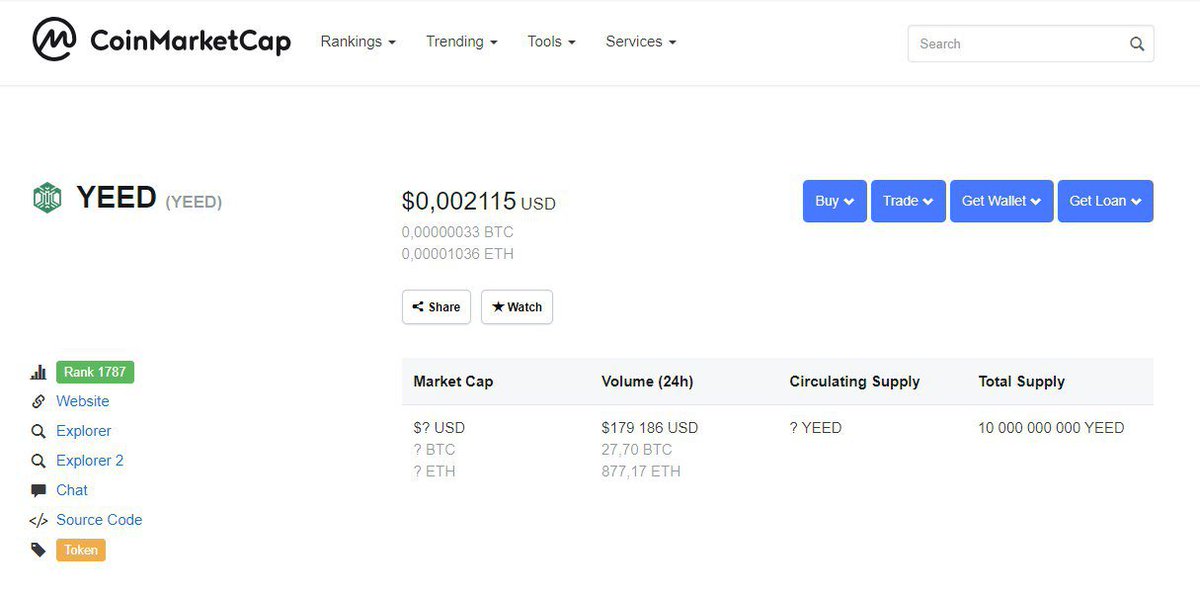Click the Market Cap column header
1200x599 pixels.
(x=453, y=381)
